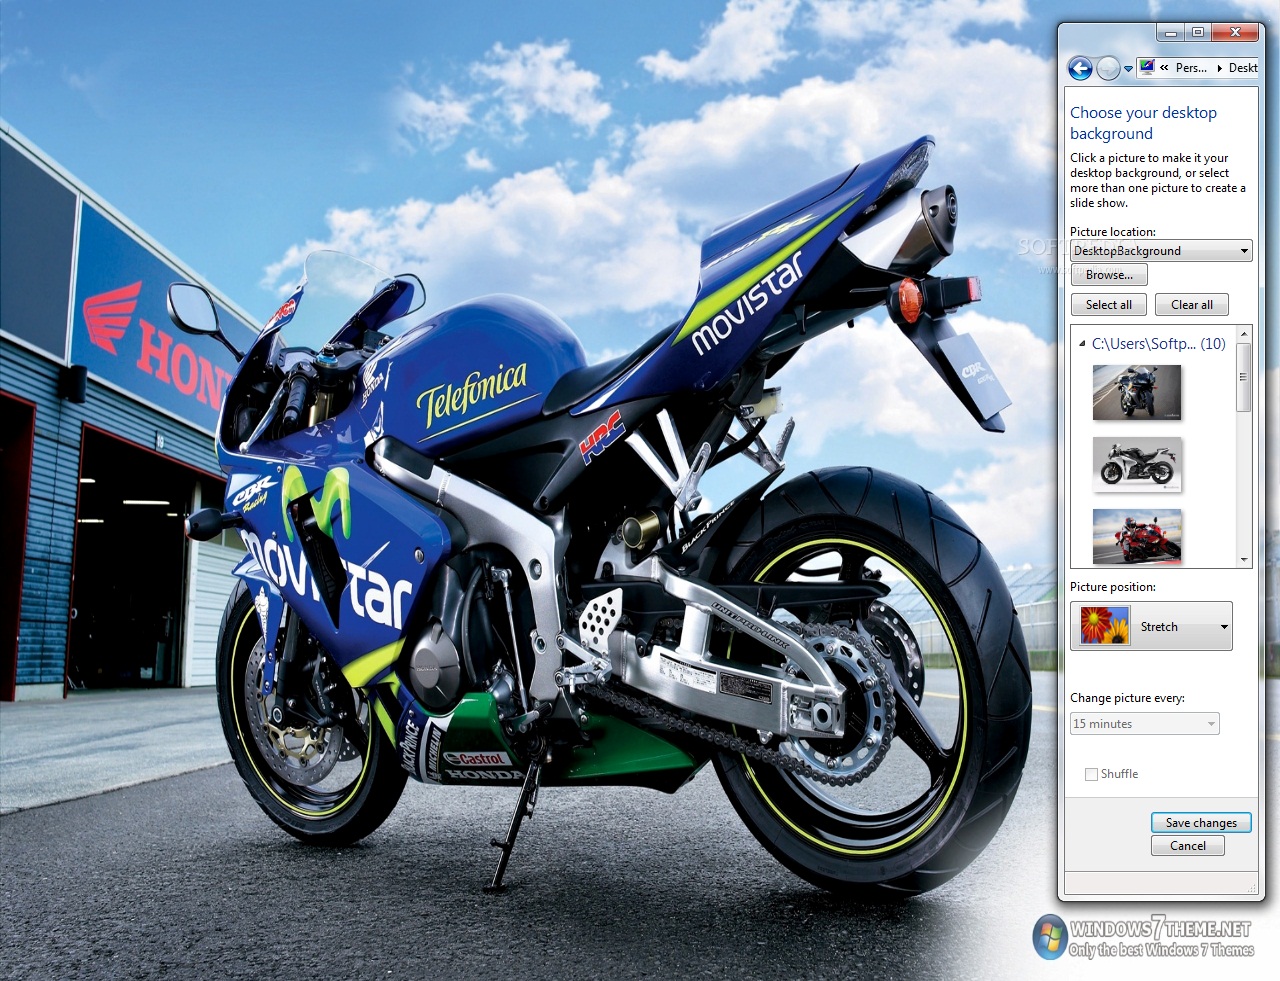
Task: Maximize the desktop background window
Action: coord(1197,33)
